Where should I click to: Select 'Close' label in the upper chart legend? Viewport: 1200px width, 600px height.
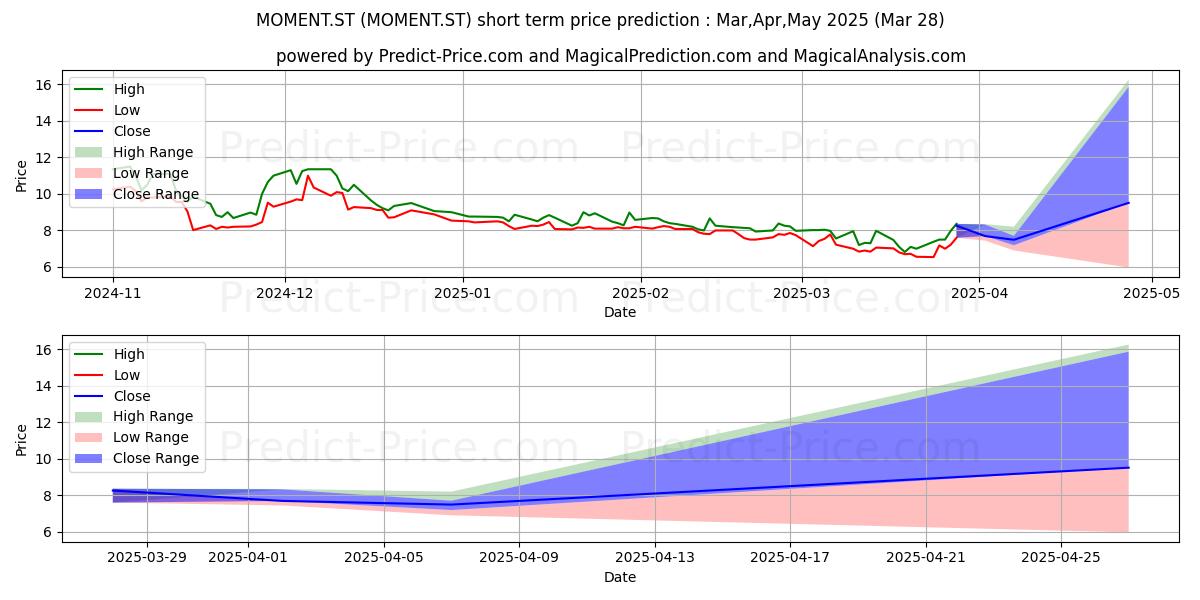click(132, 131)
